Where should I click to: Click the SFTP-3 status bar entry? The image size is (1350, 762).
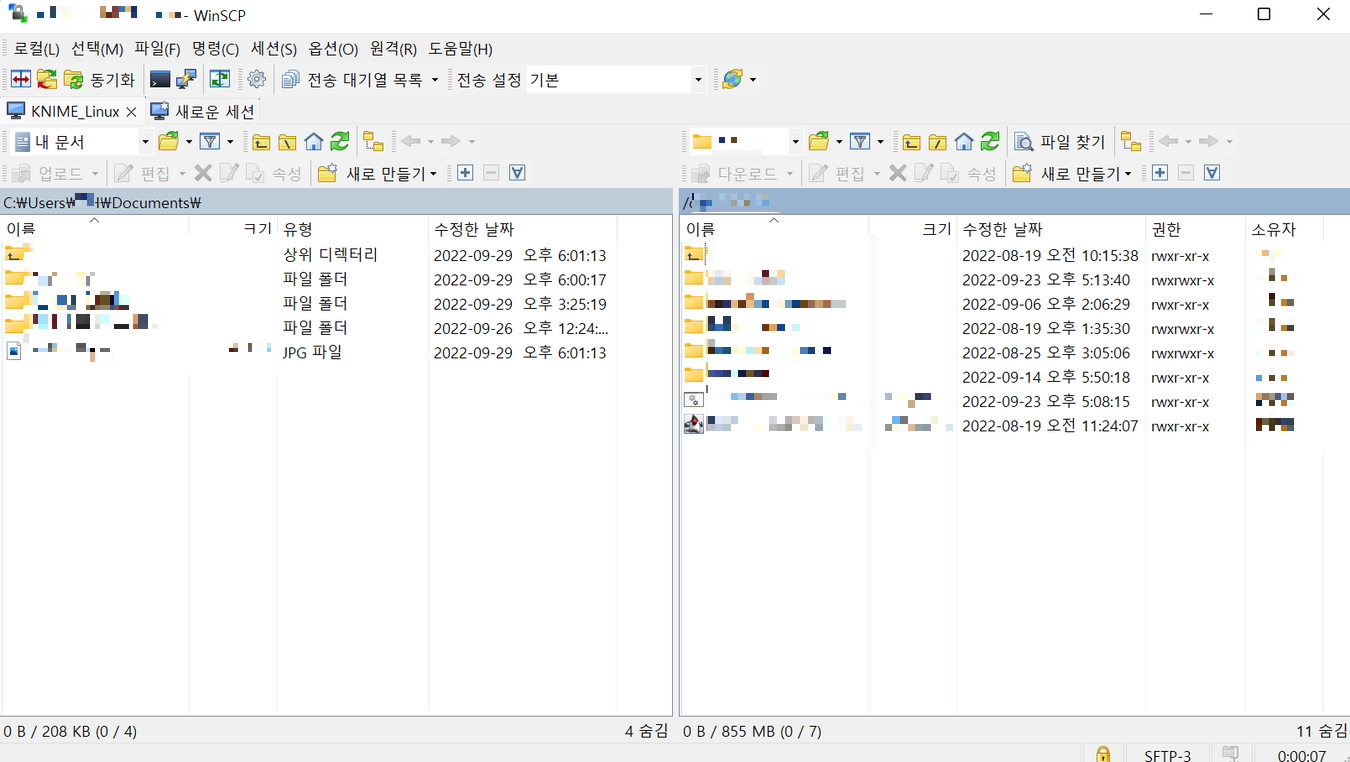pos(1167,755)
